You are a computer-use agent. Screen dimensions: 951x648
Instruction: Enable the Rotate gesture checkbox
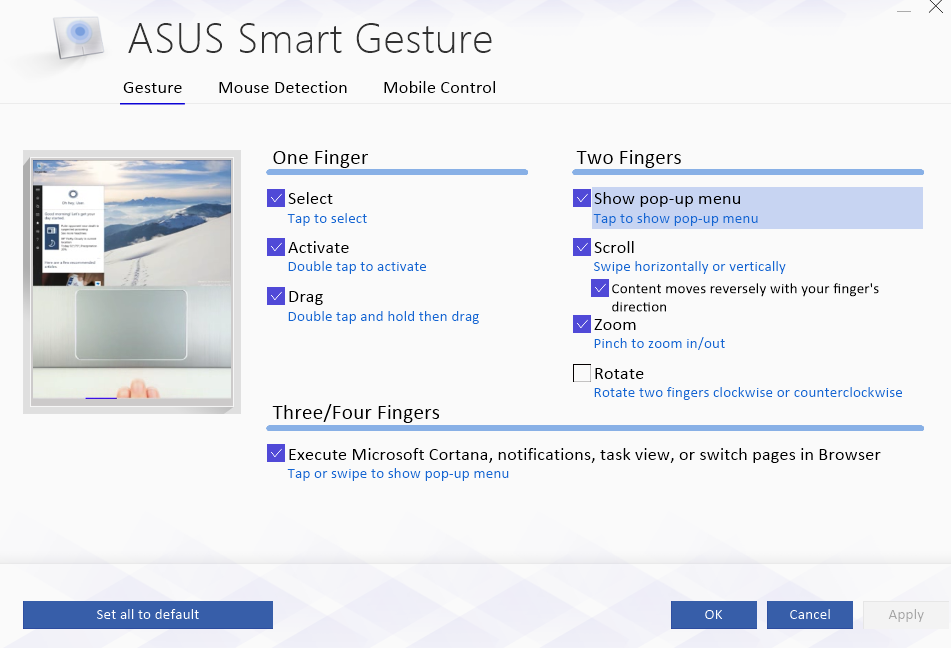tap(582, 373)
